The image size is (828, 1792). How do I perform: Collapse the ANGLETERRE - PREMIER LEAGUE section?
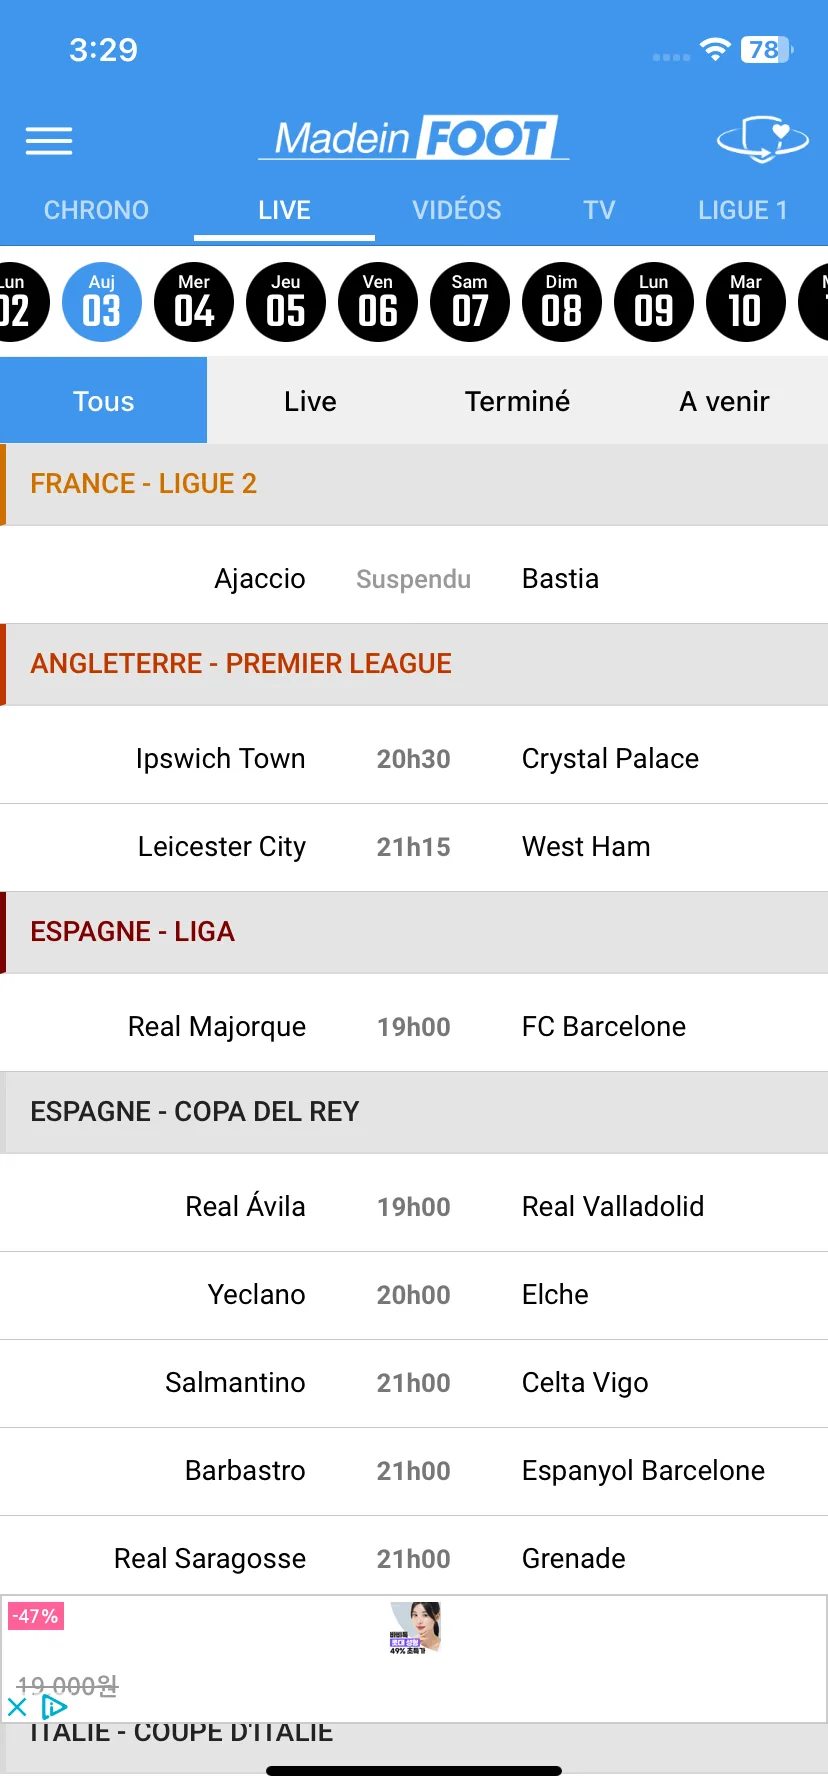(414, 664)
